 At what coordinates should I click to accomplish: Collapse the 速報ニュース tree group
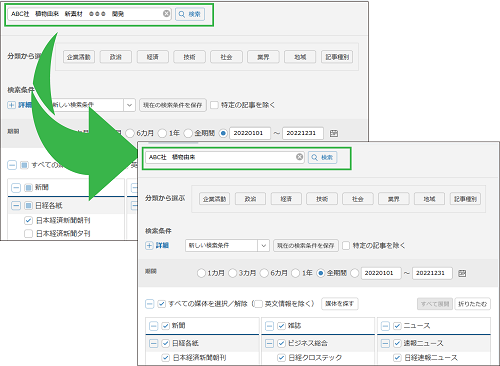pyautogui.click(x=385, y=343)
